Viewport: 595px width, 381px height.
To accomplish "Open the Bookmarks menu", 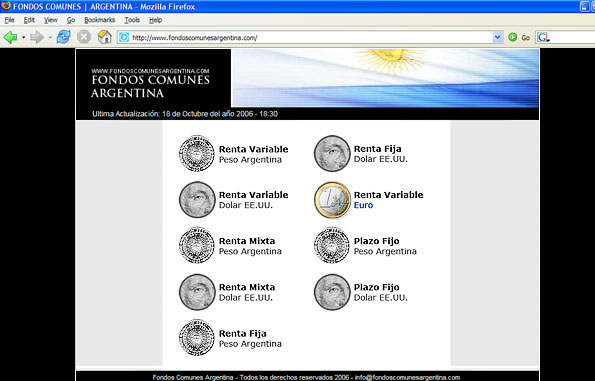I will coord(99,20).
